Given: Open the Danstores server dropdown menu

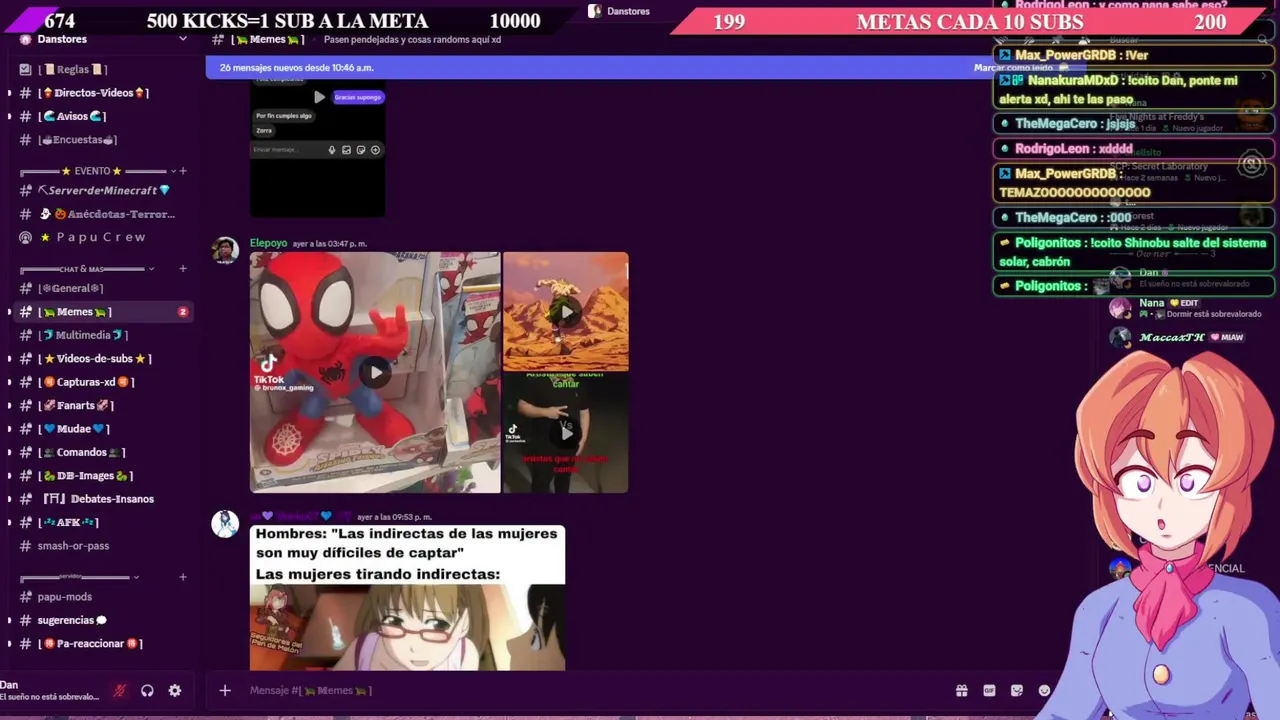Looking at the screenshot, I should coord(183,39).
